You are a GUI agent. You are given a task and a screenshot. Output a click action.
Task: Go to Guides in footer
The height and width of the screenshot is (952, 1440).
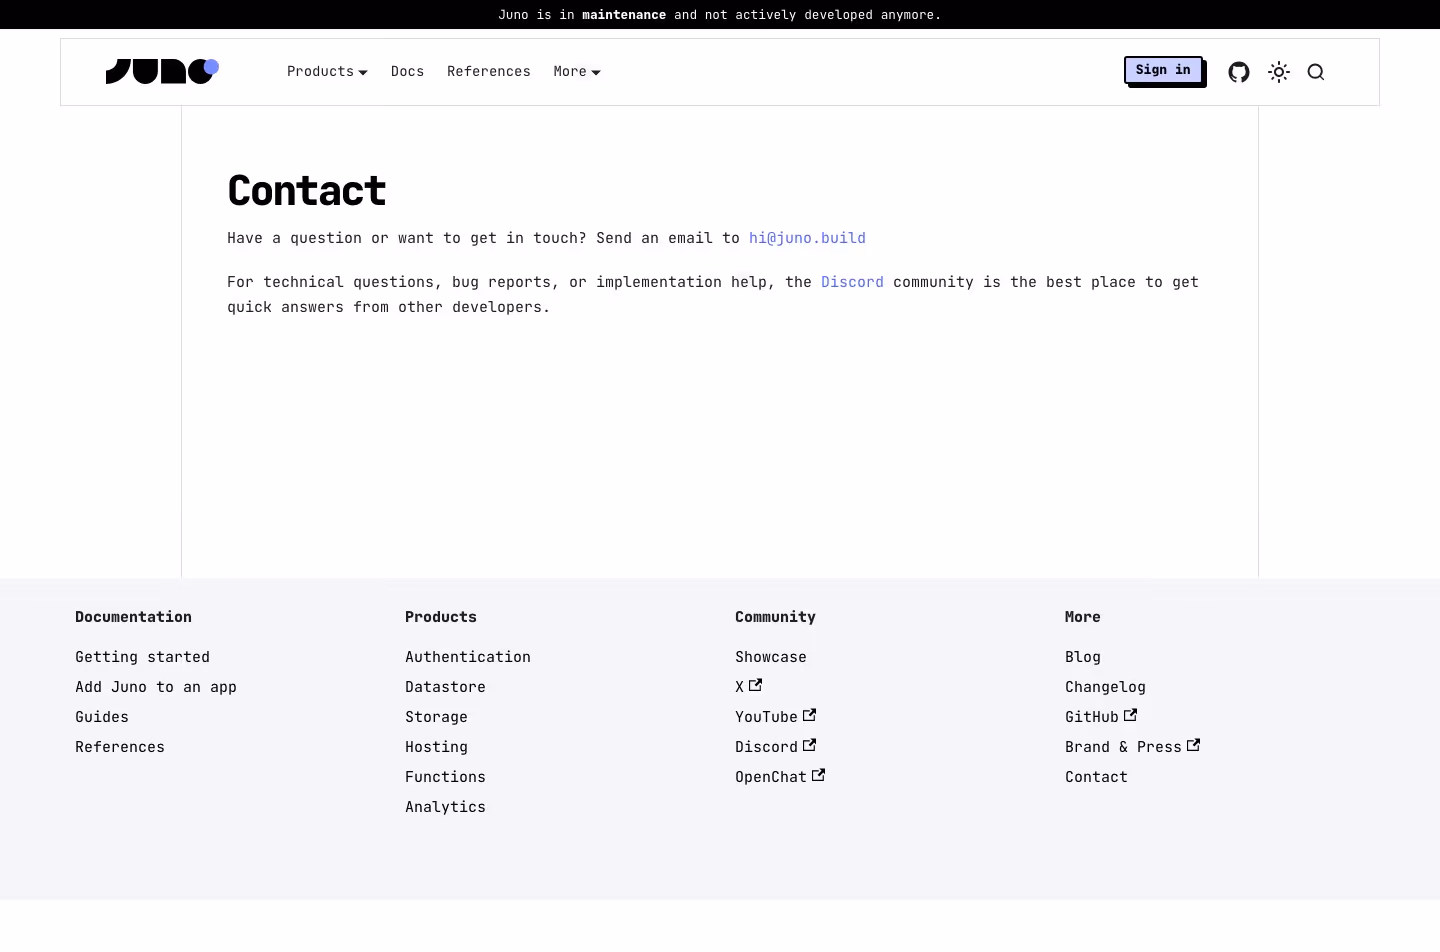coord(102,717)
